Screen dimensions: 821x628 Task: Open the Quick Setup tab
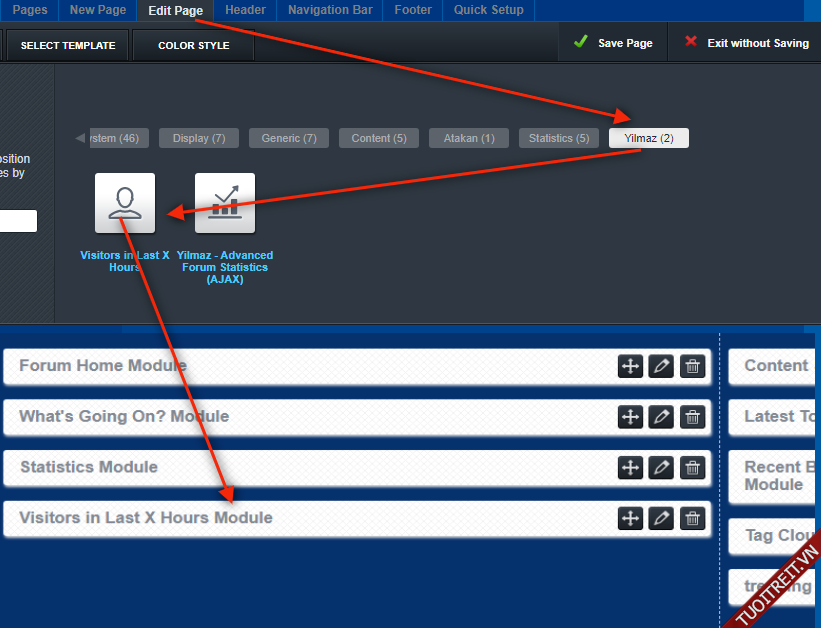(x=489, y=10)
